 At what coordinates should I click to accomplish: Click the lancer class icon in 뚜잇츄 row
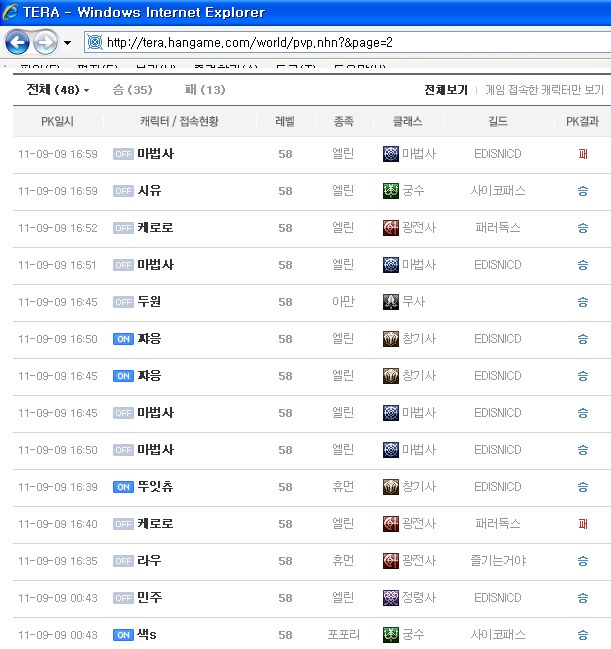[391, 487]
